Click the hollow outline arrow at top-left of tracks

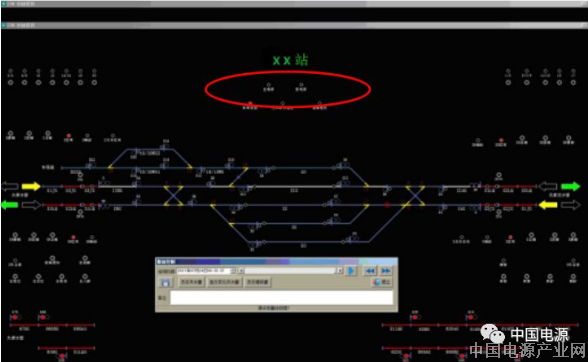(10, 186)
